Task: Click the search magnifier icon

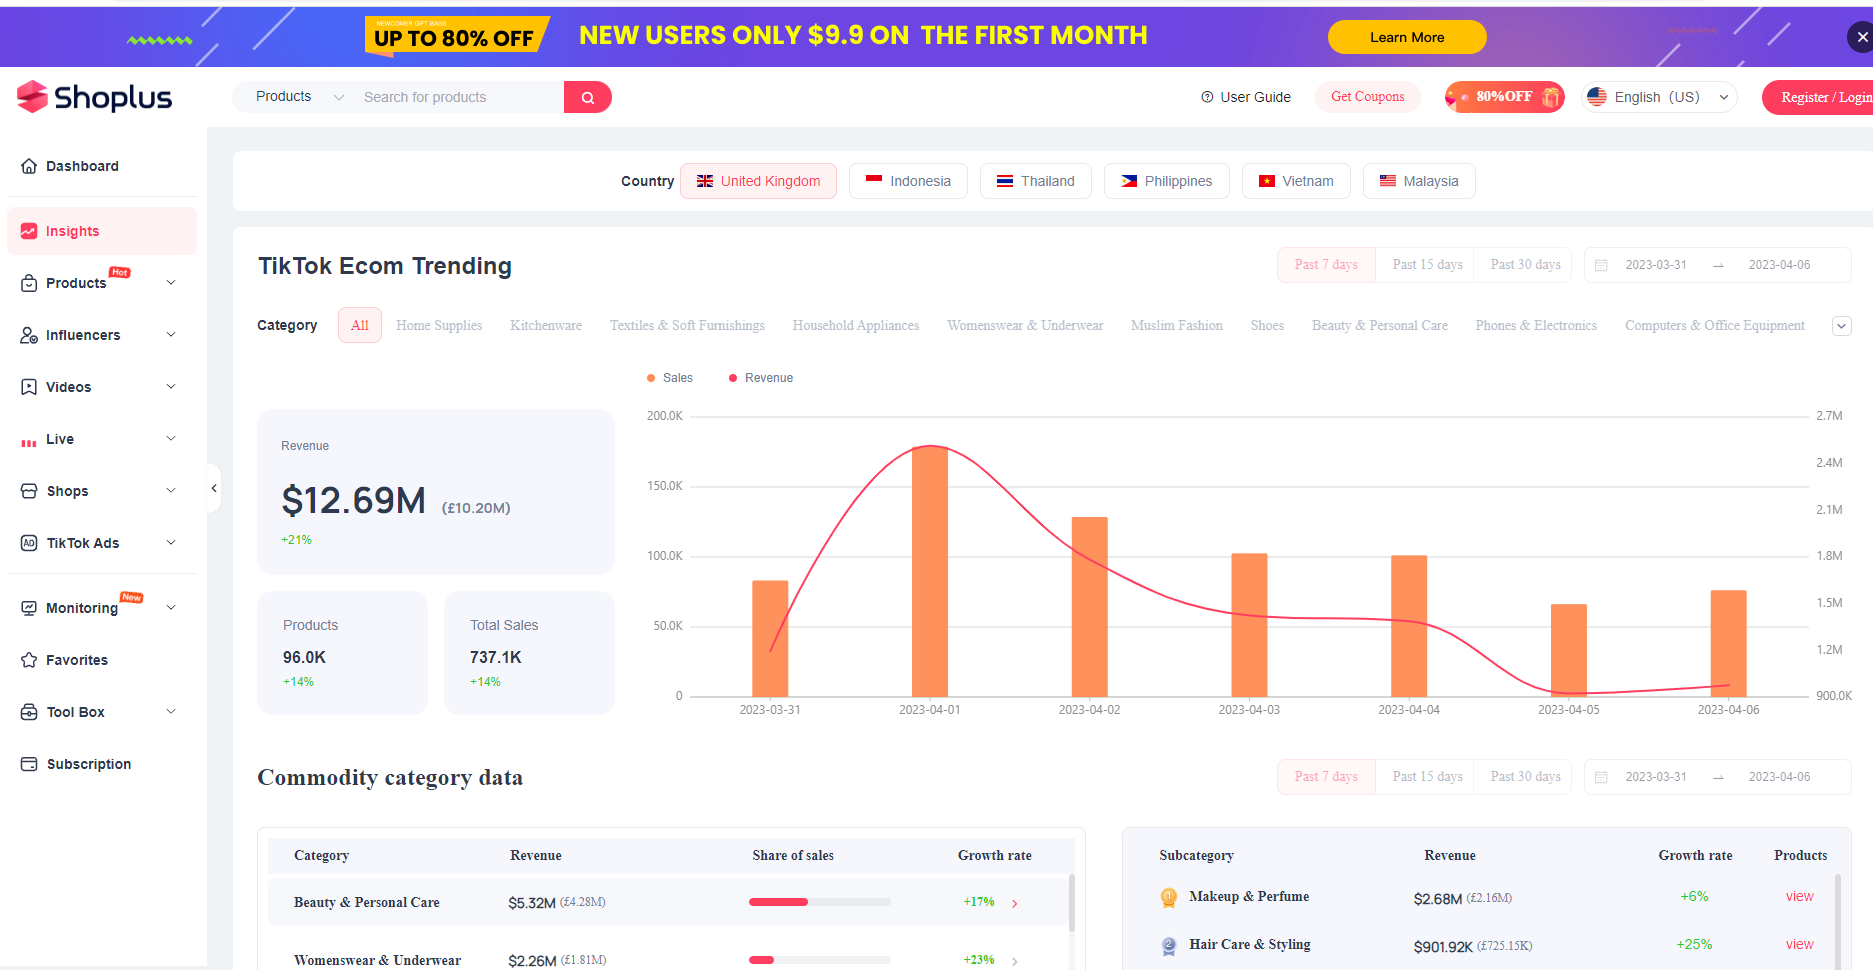Action: pos(588,96)
